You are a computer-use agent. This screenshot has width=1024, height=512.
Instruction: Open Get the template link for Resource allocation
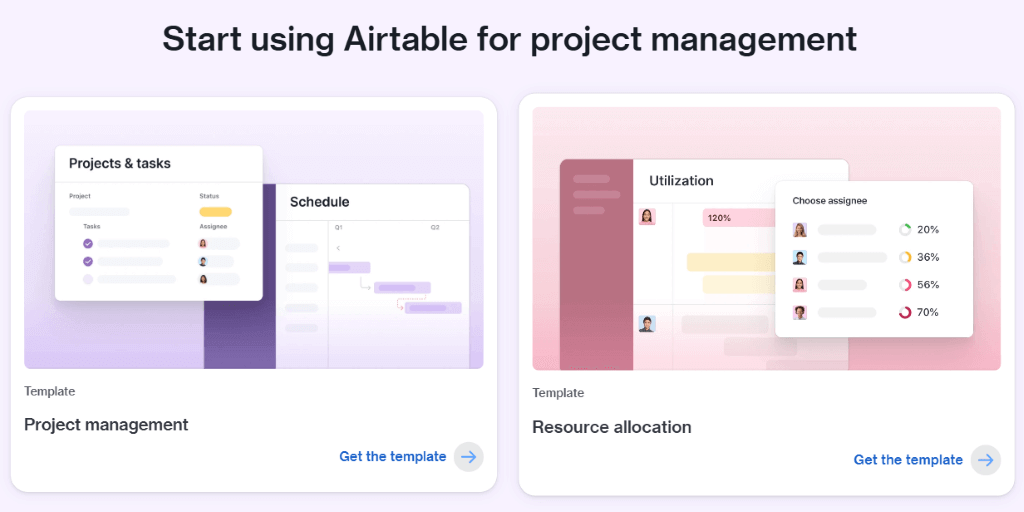pyautogui.click(x=908, y=460)
